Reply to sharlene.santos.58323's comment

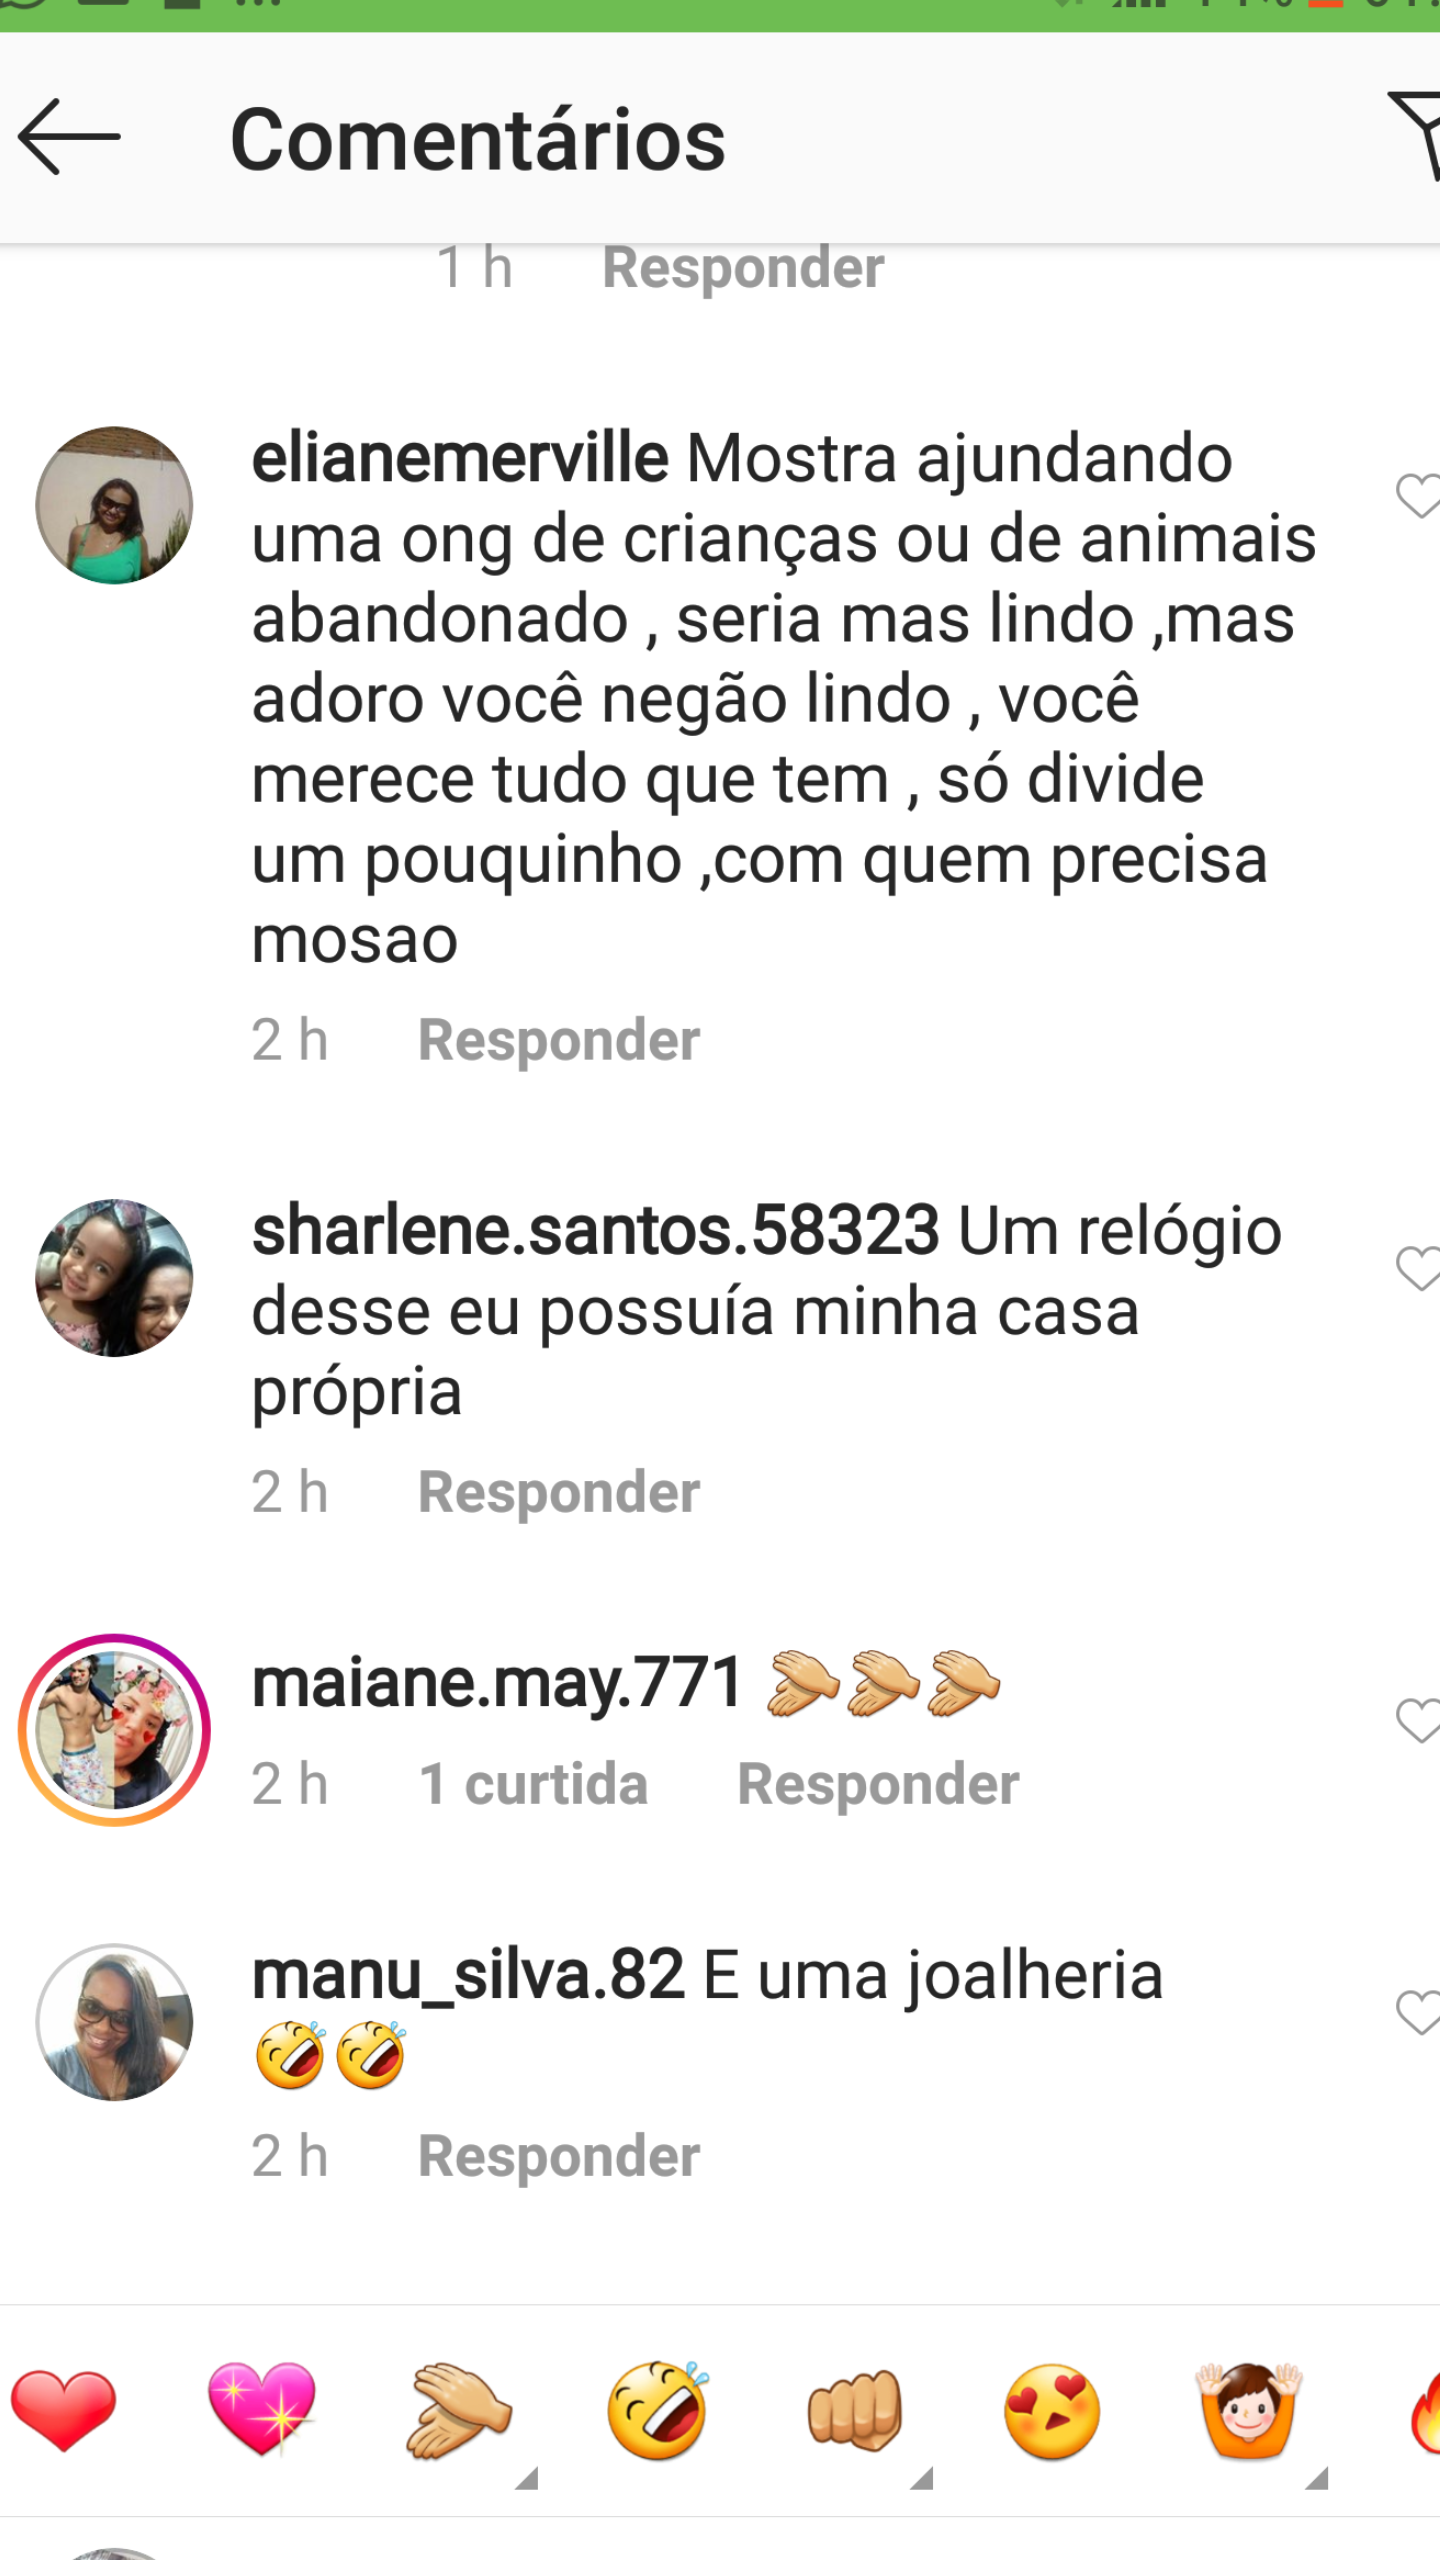click(559, 1492)
